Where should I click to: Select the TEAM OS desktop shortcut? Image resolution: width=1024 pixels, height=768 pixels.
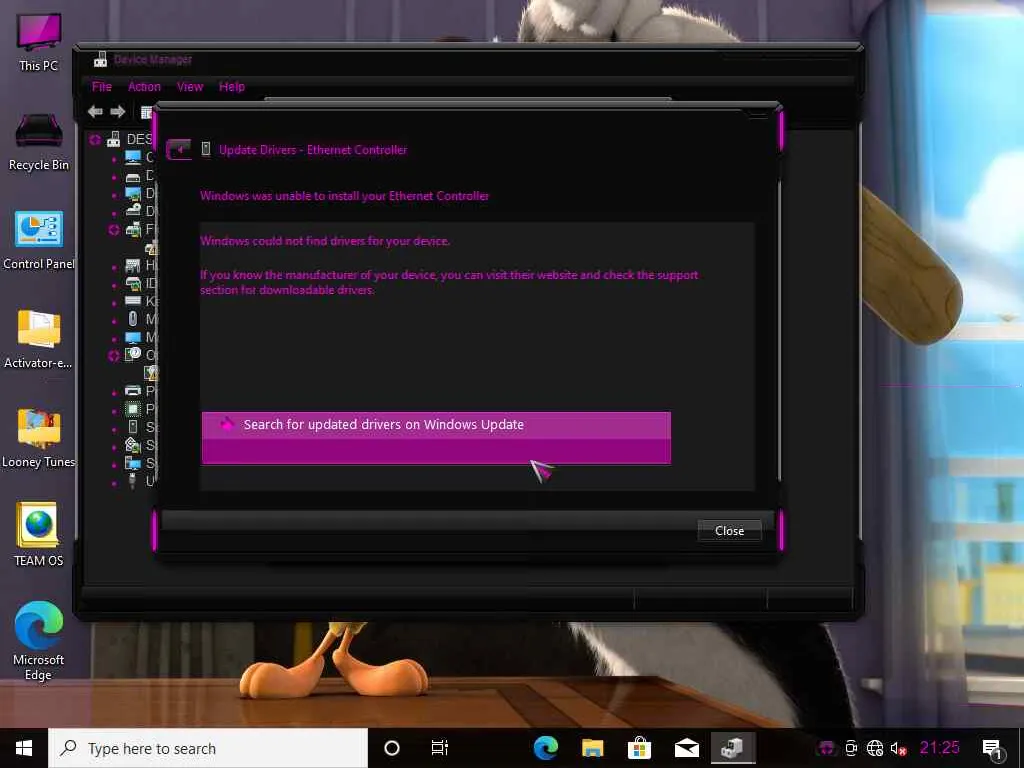pyautogui.click(x=39, y=534)
